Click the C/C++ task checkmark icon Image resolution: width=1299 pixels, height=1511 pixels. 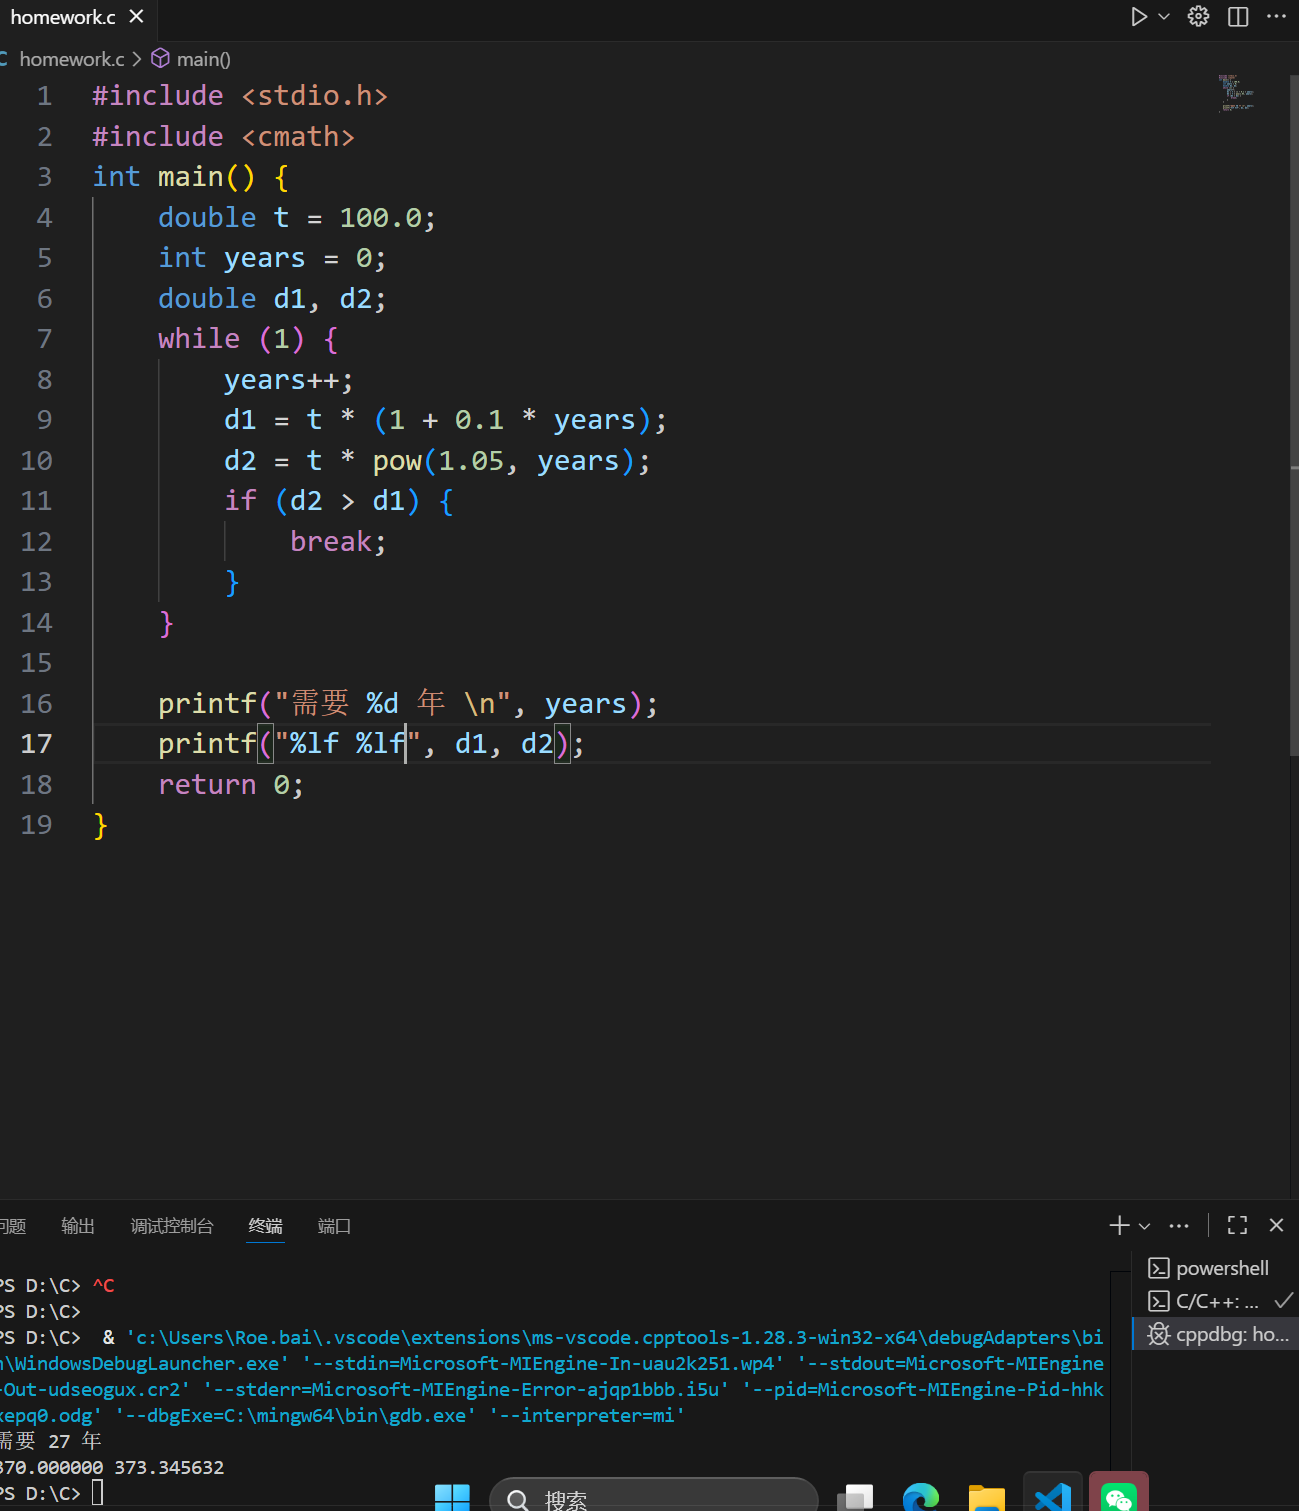pyautogui.click(x=1284, y=1300)
